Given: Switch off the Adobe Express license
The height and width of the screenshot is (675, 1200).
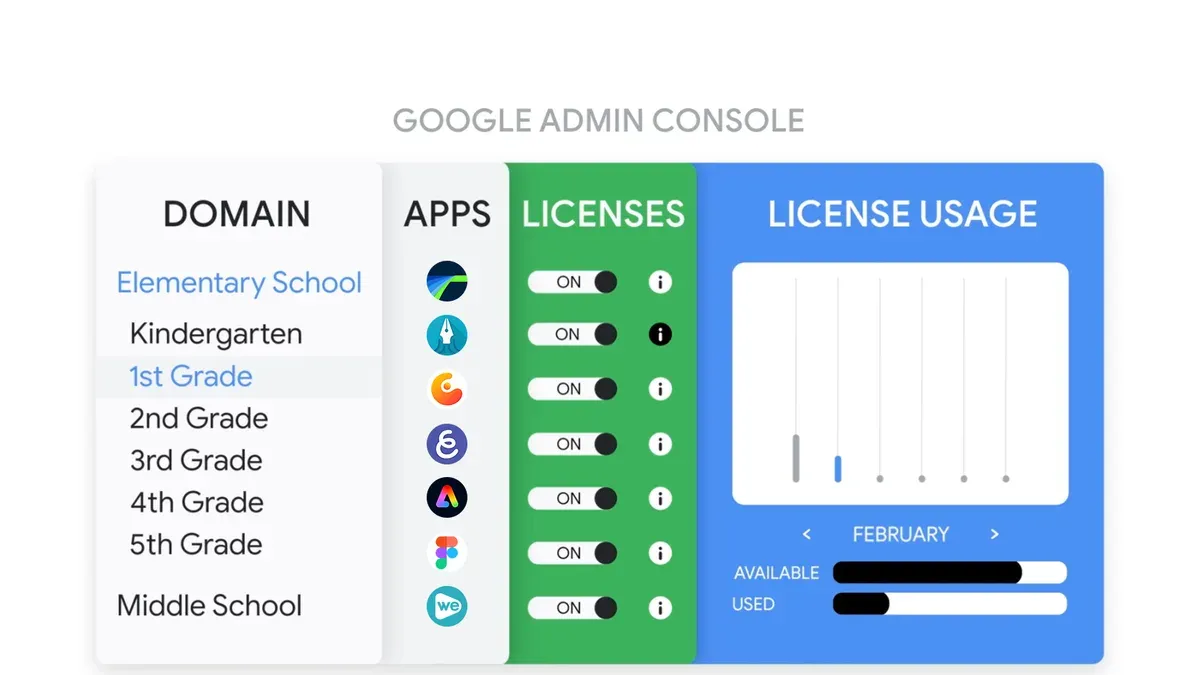Looking at the screenshot, I should click(573, 498).
